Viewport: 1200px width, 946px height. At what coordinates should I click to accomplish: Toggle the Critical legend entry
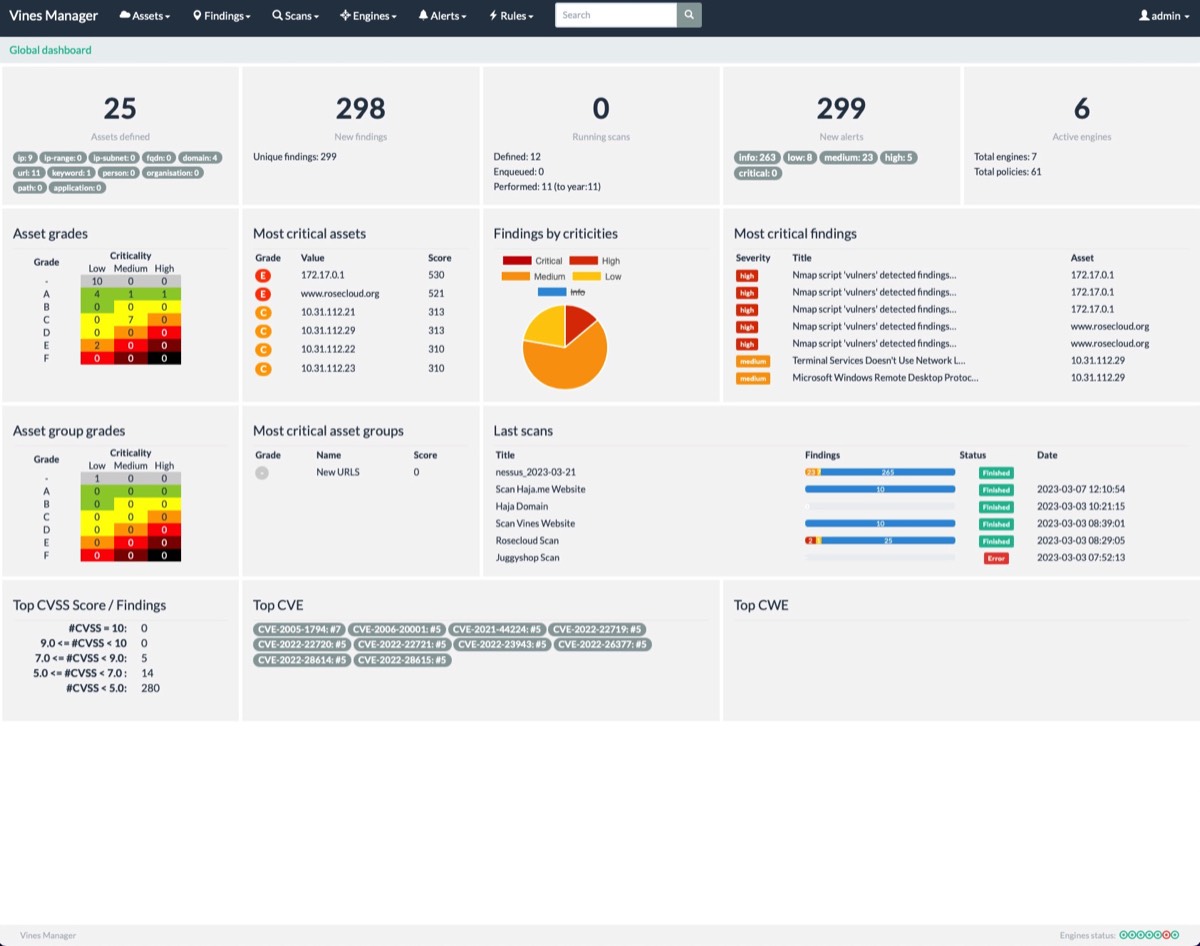[x=533, y=261]
